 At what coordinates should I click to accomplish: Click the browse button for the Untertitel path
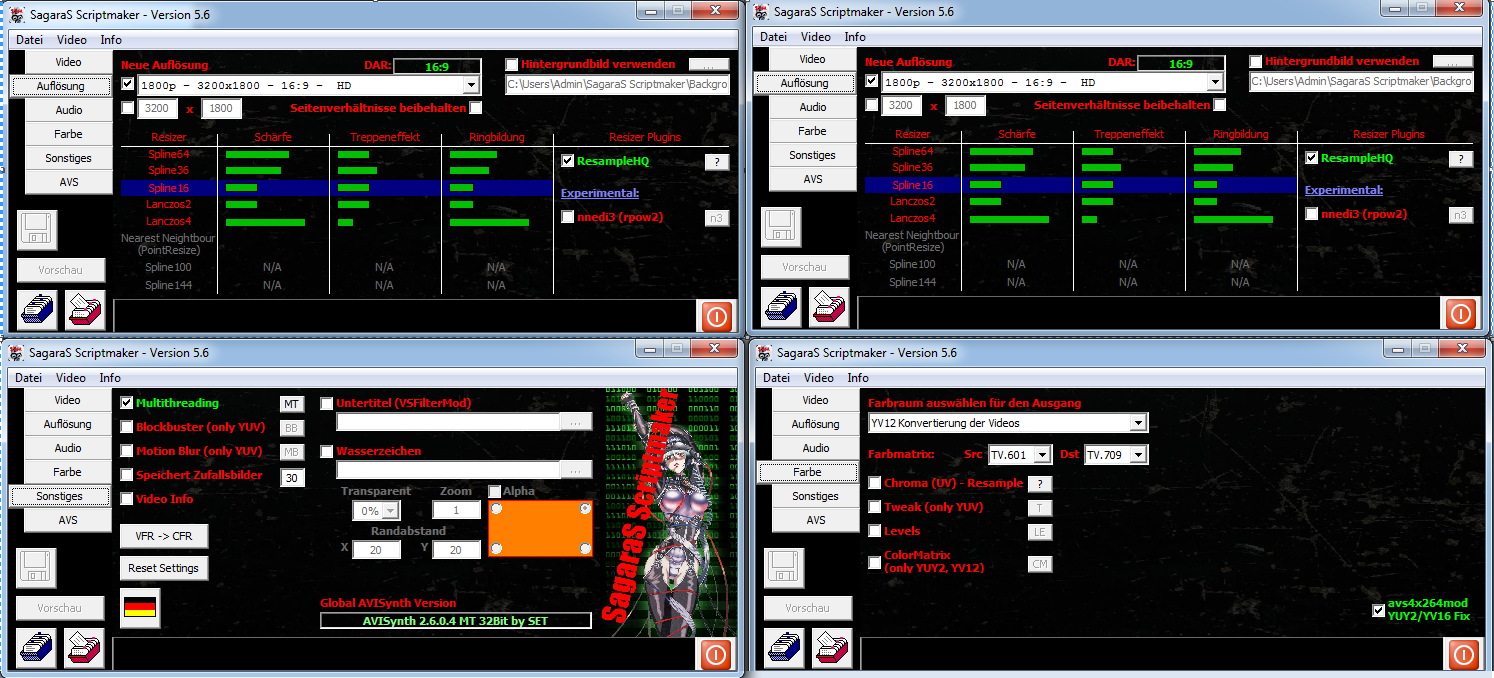click(x=575, y=423)
